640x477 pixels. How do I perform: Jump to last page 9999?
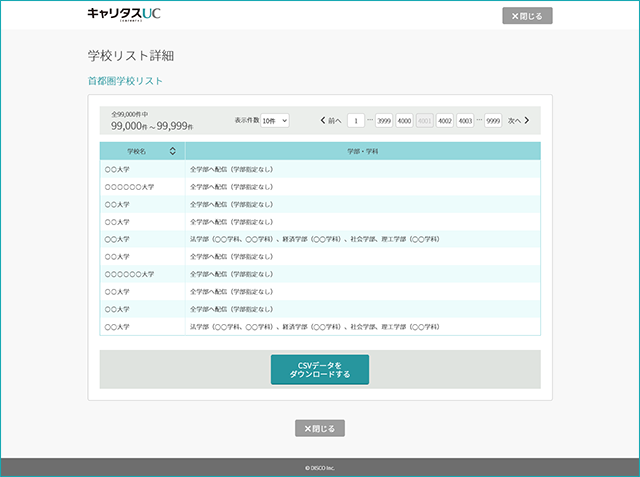pyautogui.click(x=493, y=120)
